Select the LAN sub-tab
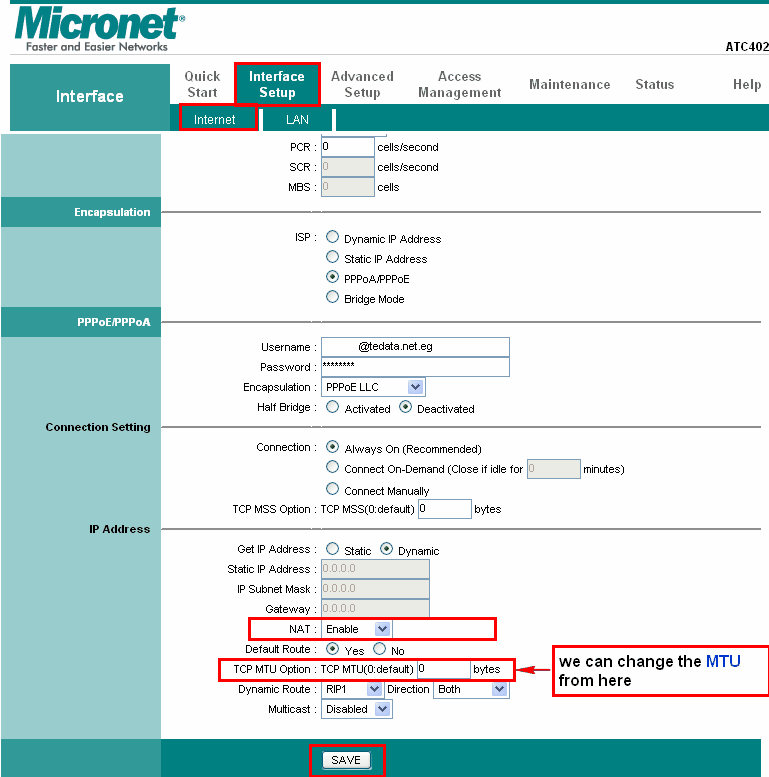 [297, 119]
